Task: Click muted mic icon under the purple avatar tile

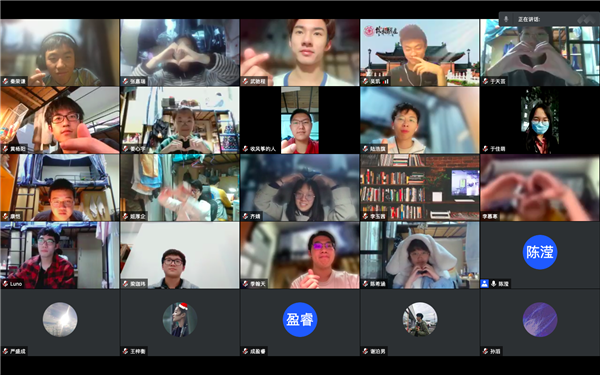Action: [x=485, y=351]
